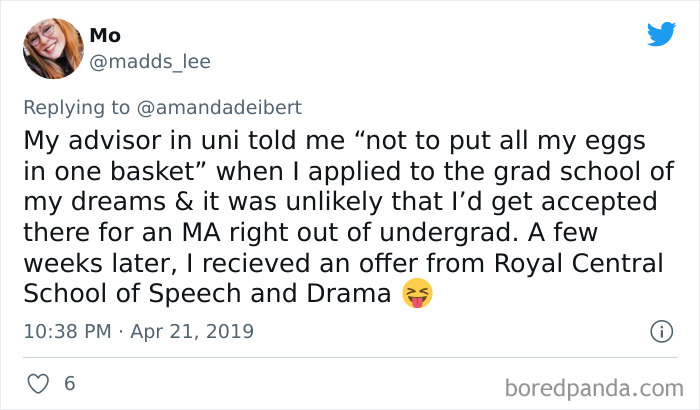This screenshot has height=410, width=700.
Task: Click the word "recieved" in the tweet
Action: pyautogui.click(x=256, y=263)
